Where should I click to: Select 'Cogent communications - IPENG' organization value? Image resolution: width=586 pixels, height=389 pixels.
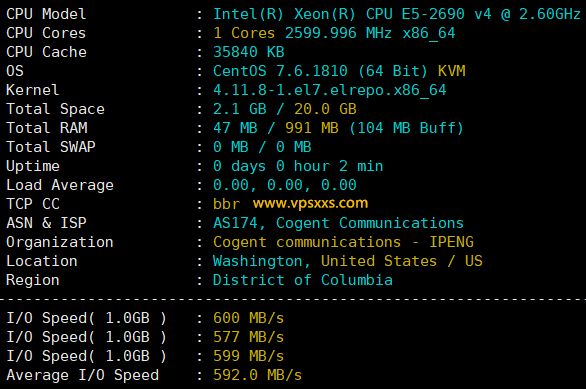point(343,242)
